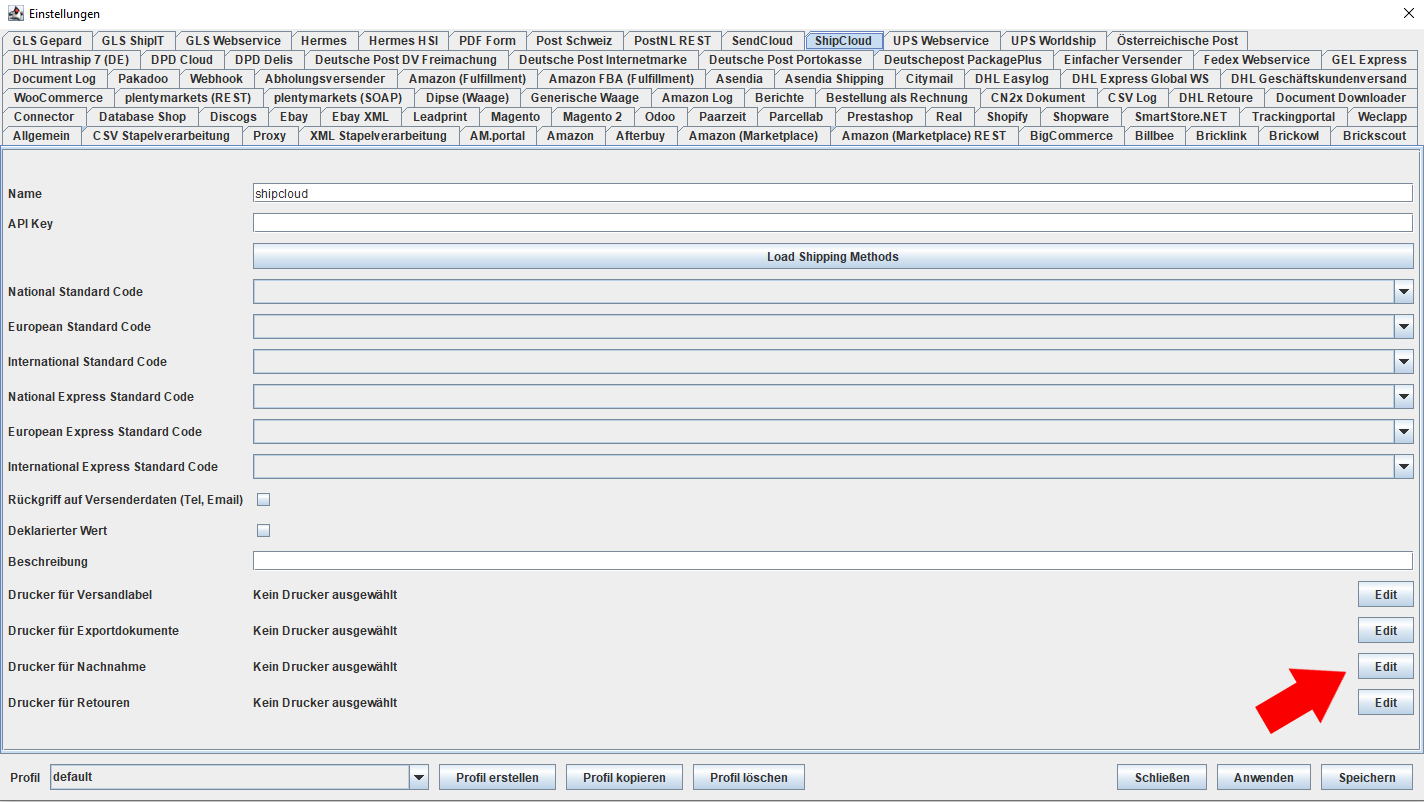Switch to Ebay XML tab
The width and height of the screenshot is (1424, 802).
point(361,117)
